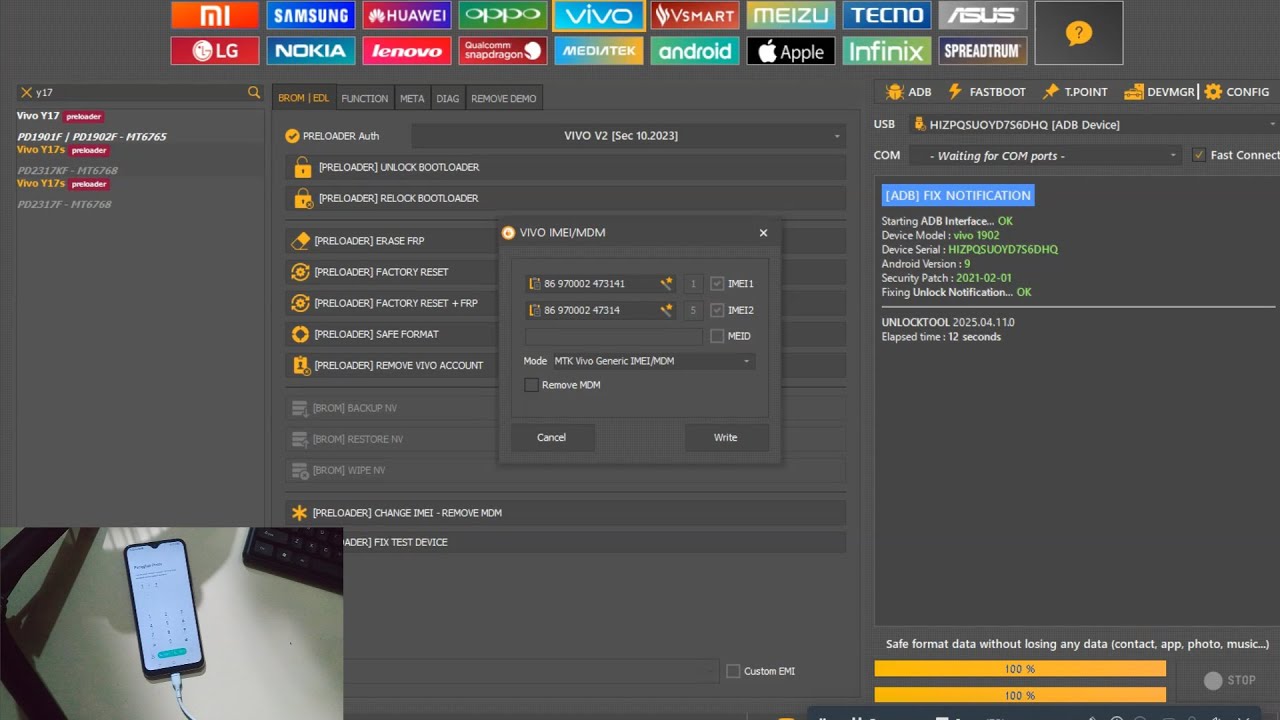Open the ASUS brand section
Viewport: 1280px width, 720px height.
983,15
